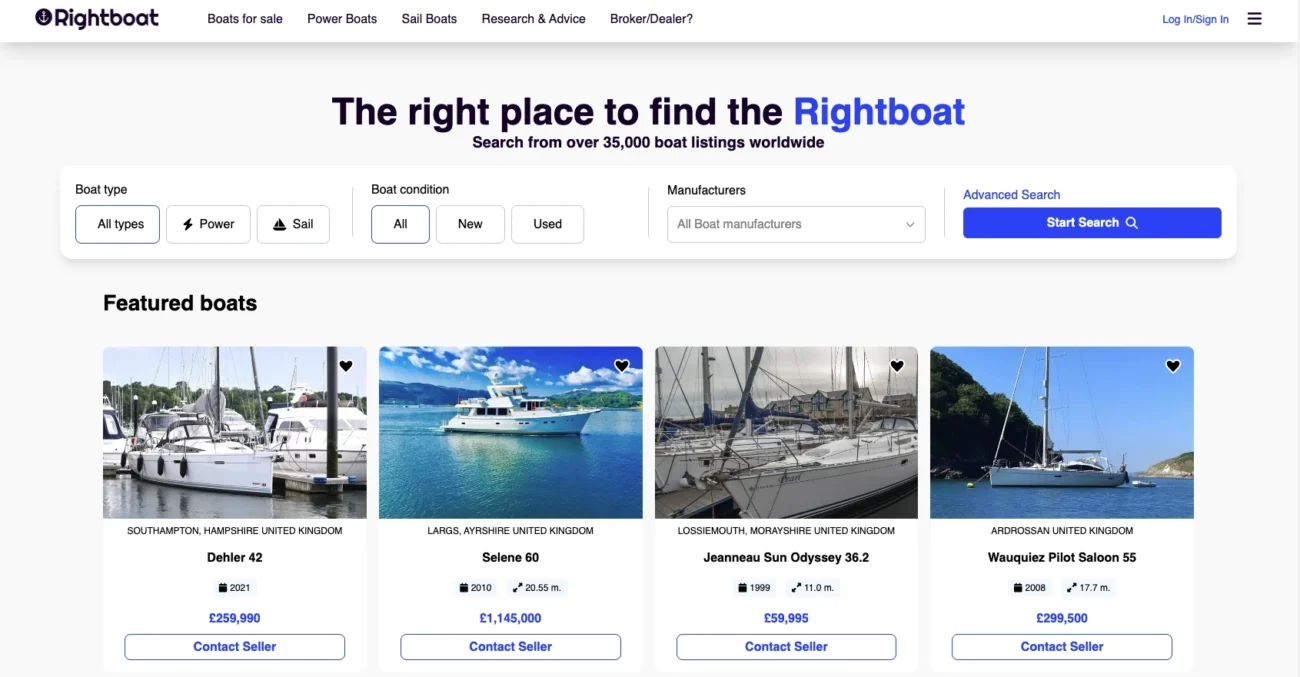Click the sailboat icon on the Sail filter
This screenshot has height=677, width=1300.
280,224
